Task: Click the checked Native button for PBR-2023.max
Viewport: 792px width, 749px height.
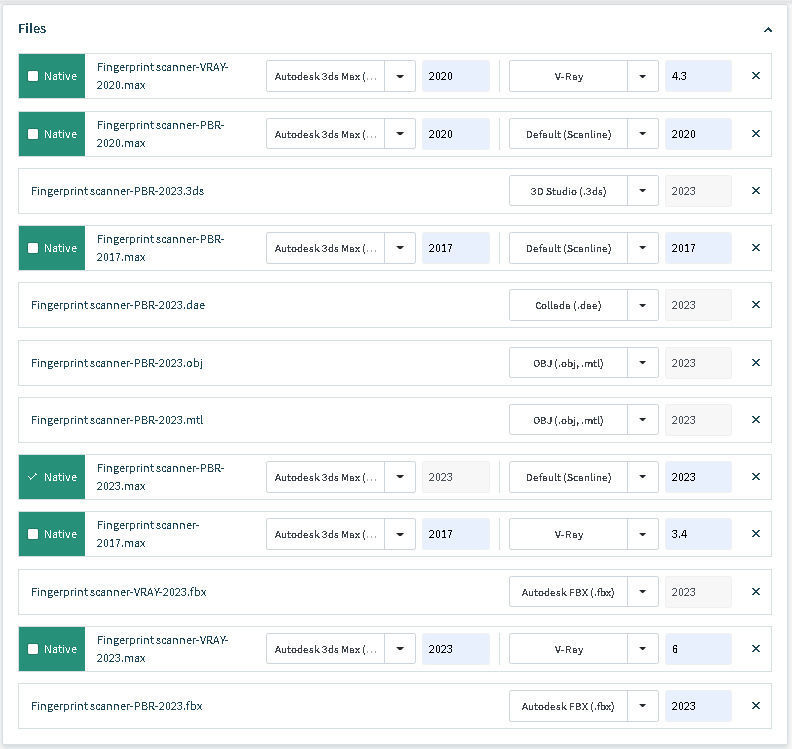Action: click(52, 477)
